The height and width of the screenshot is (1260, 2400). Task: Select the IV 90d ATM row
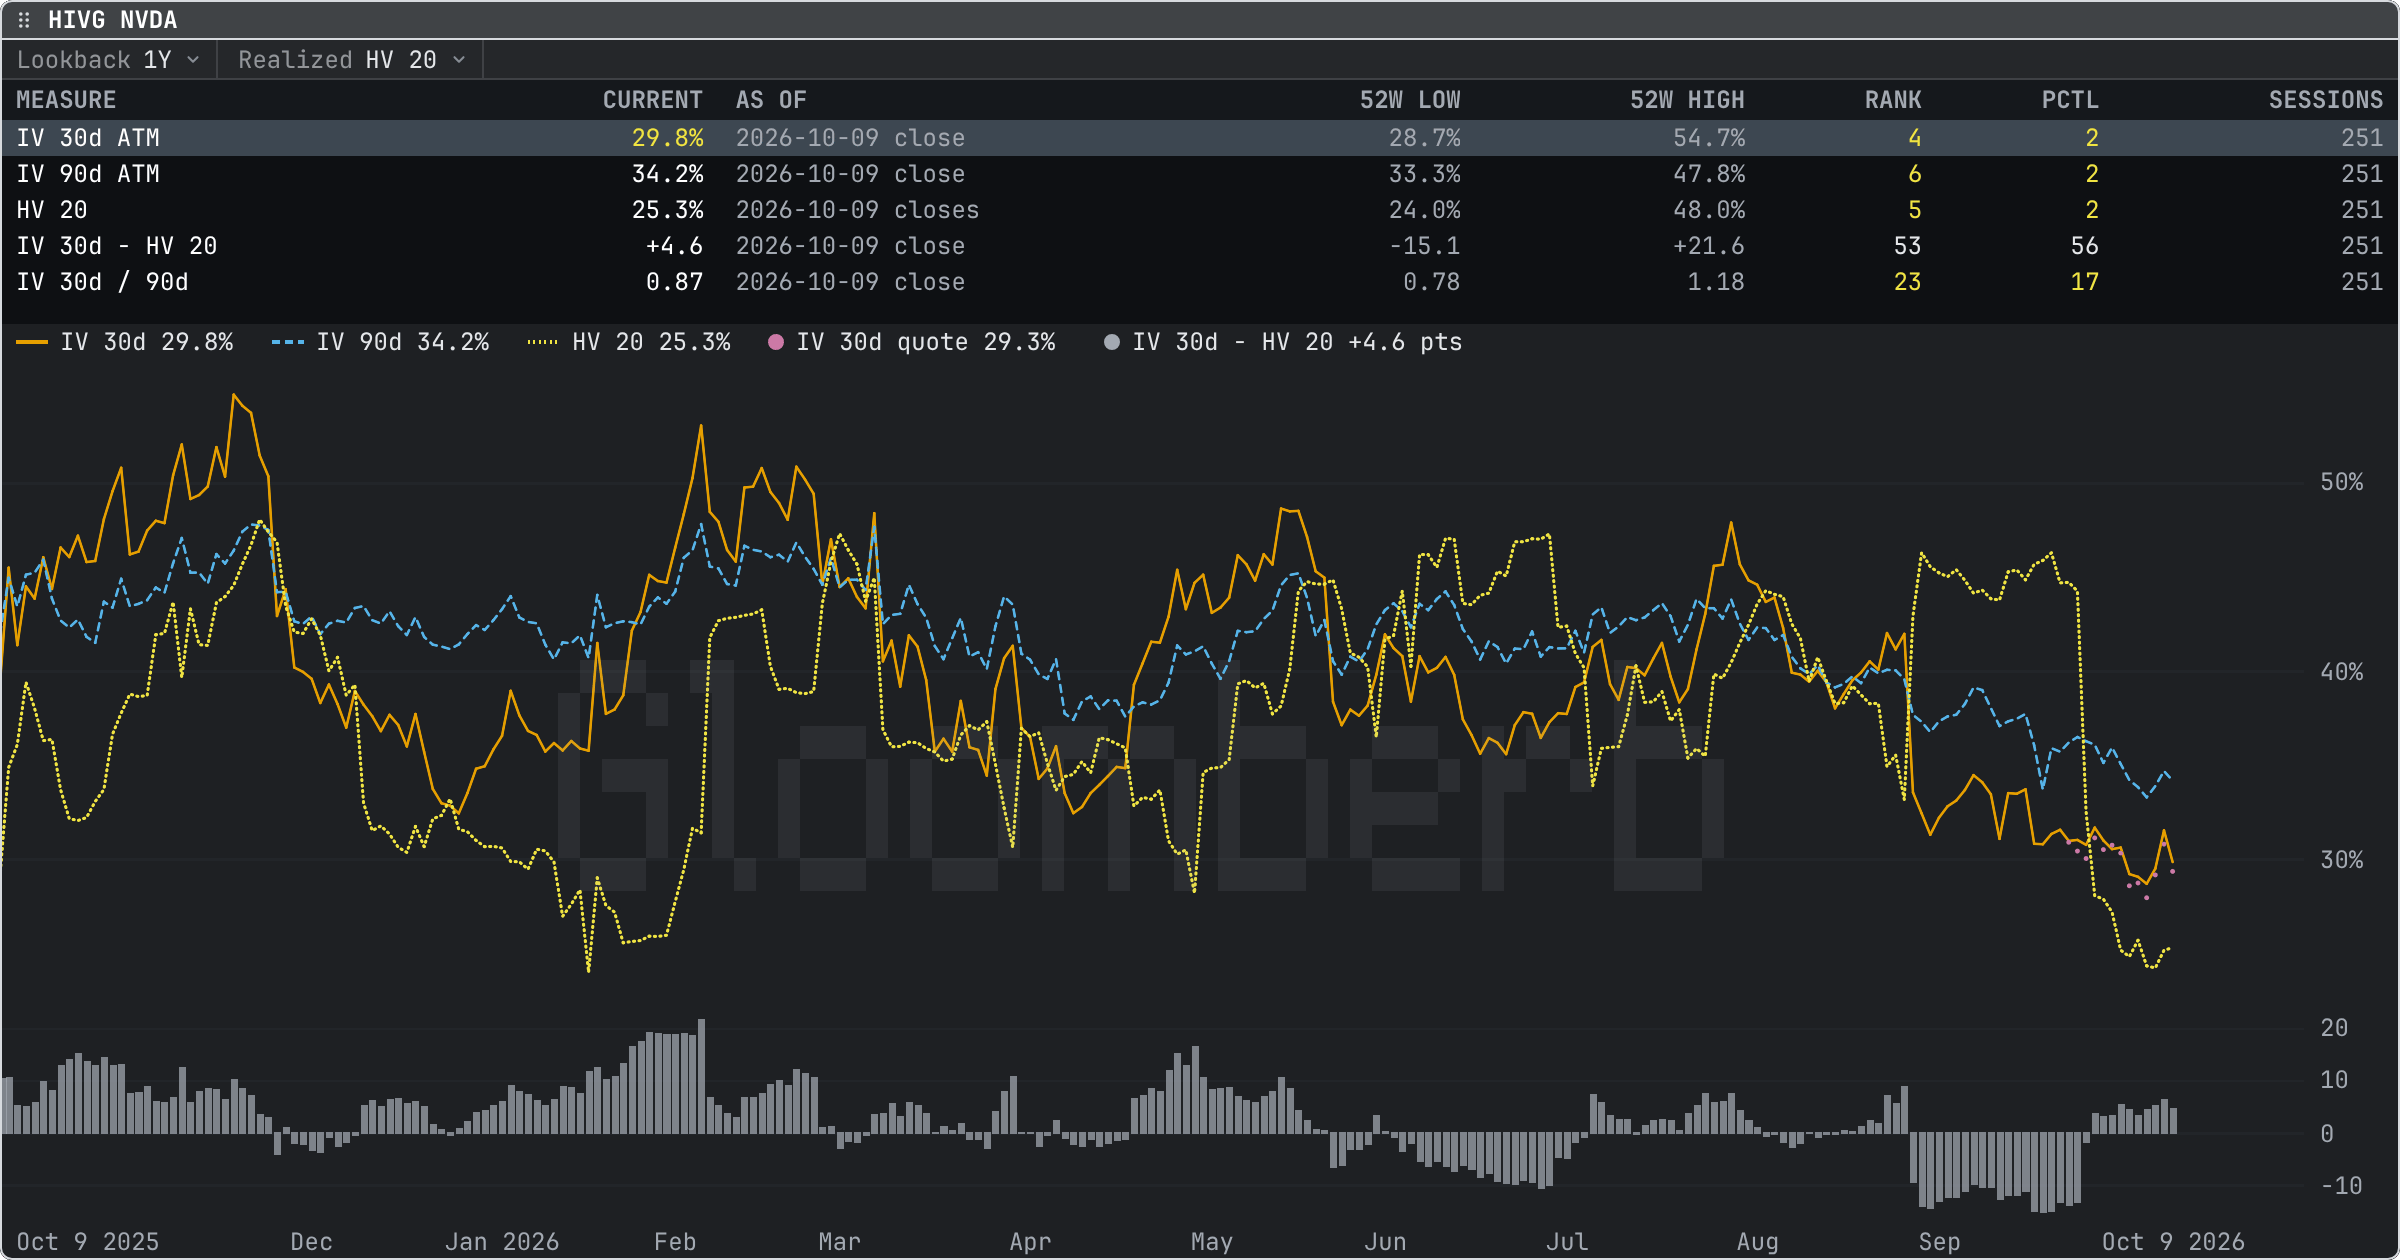1200,174
